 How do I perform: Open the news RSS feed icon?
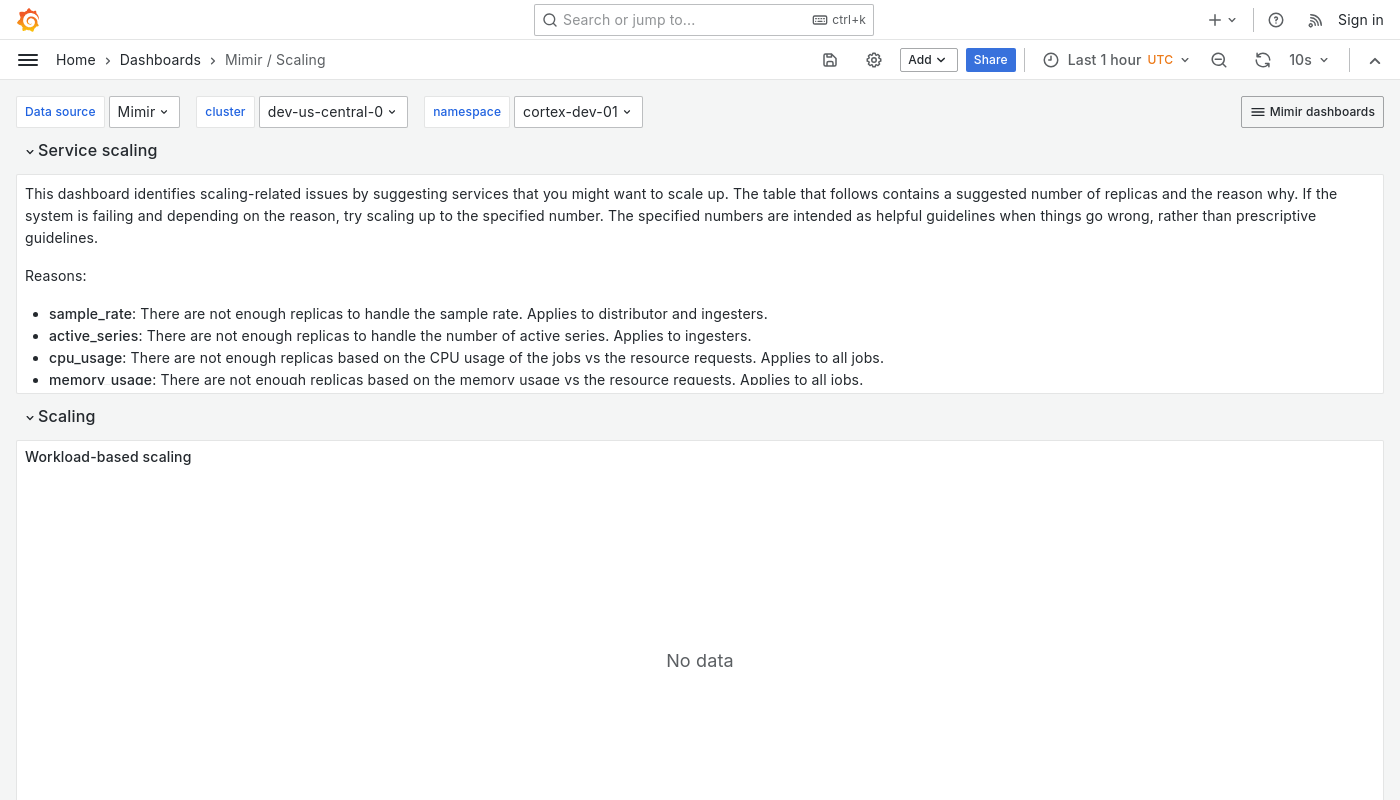click(1316, 20)
